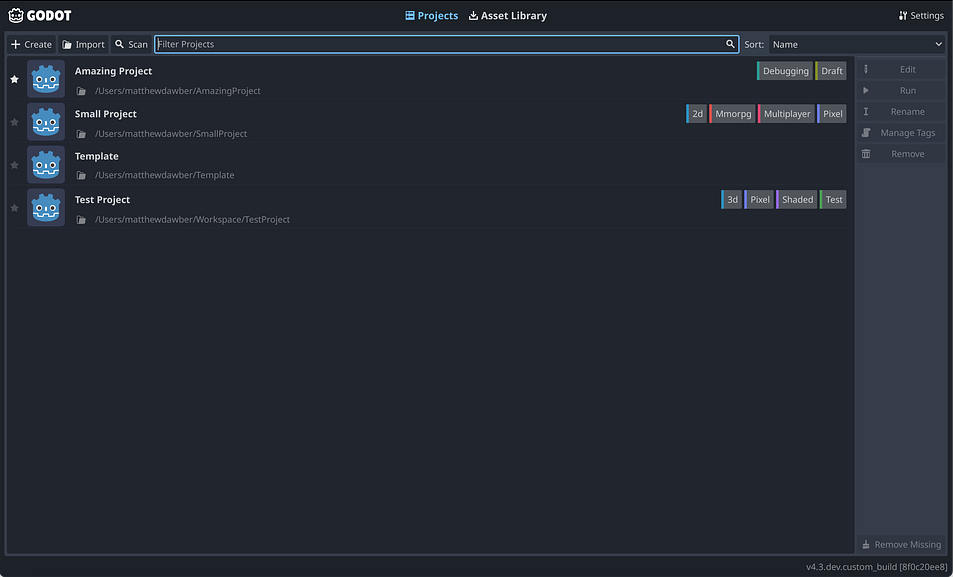Open folder icon for Workspace/TestProject path
953x577 pixels.
pos(81,219)
